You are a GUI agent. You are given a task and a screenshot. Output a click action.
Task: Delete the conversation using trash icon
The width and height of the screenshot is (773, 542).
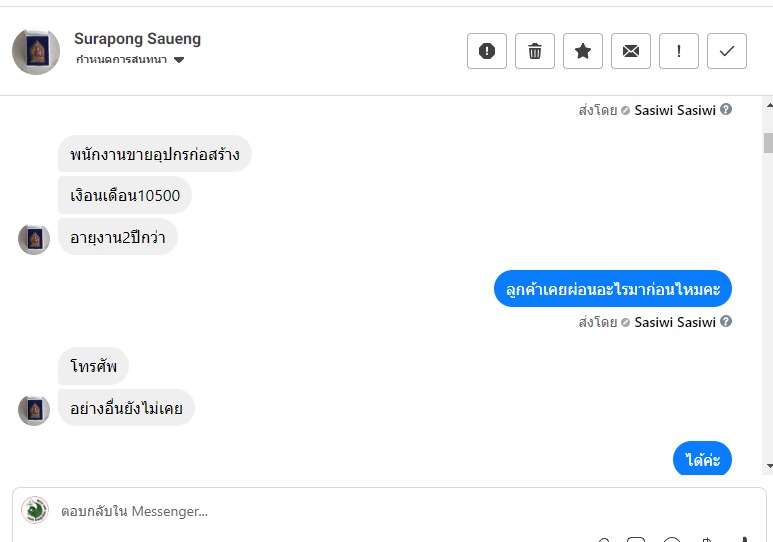pyautogui.click(x=535, y=51)
